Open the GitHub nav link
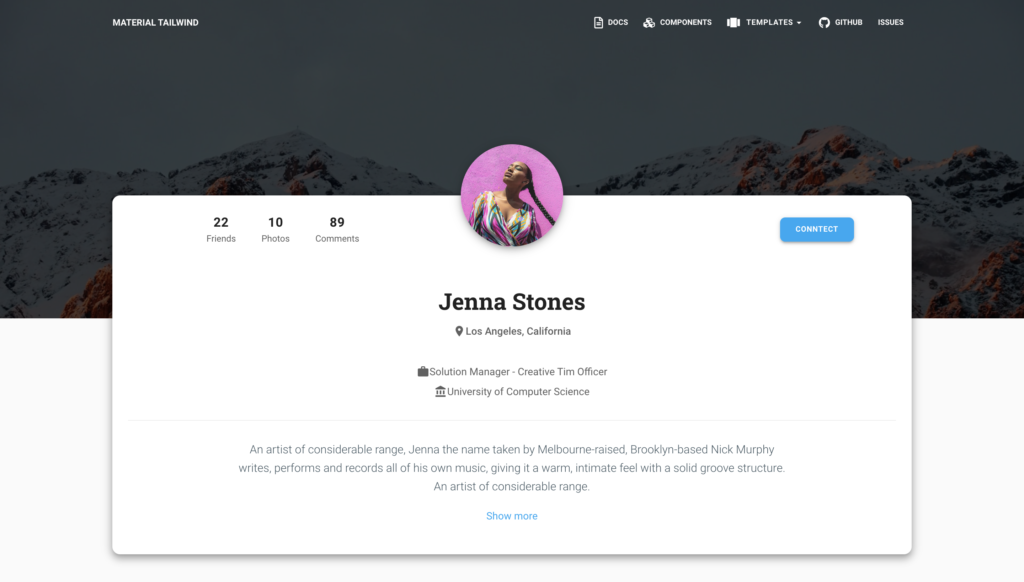This screenshot has height=582, width=1024. click(x=840, y=22)
